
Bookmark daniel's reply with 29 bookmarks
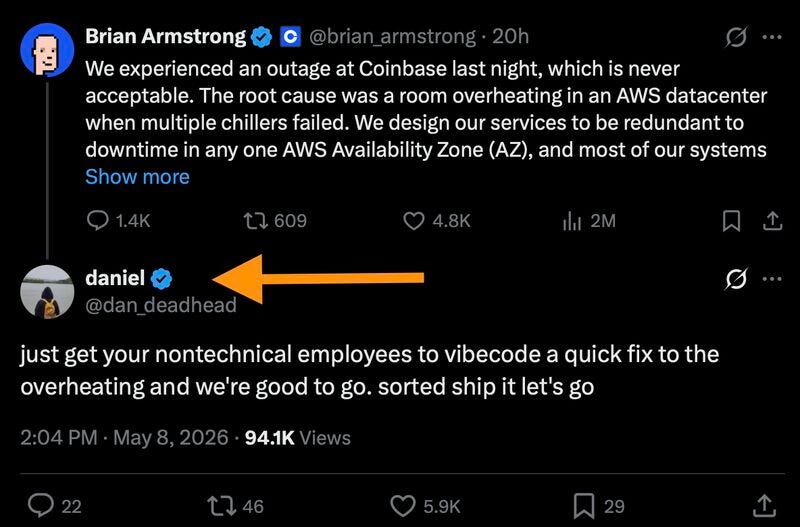pyautogui.click(x=599, y=506)
